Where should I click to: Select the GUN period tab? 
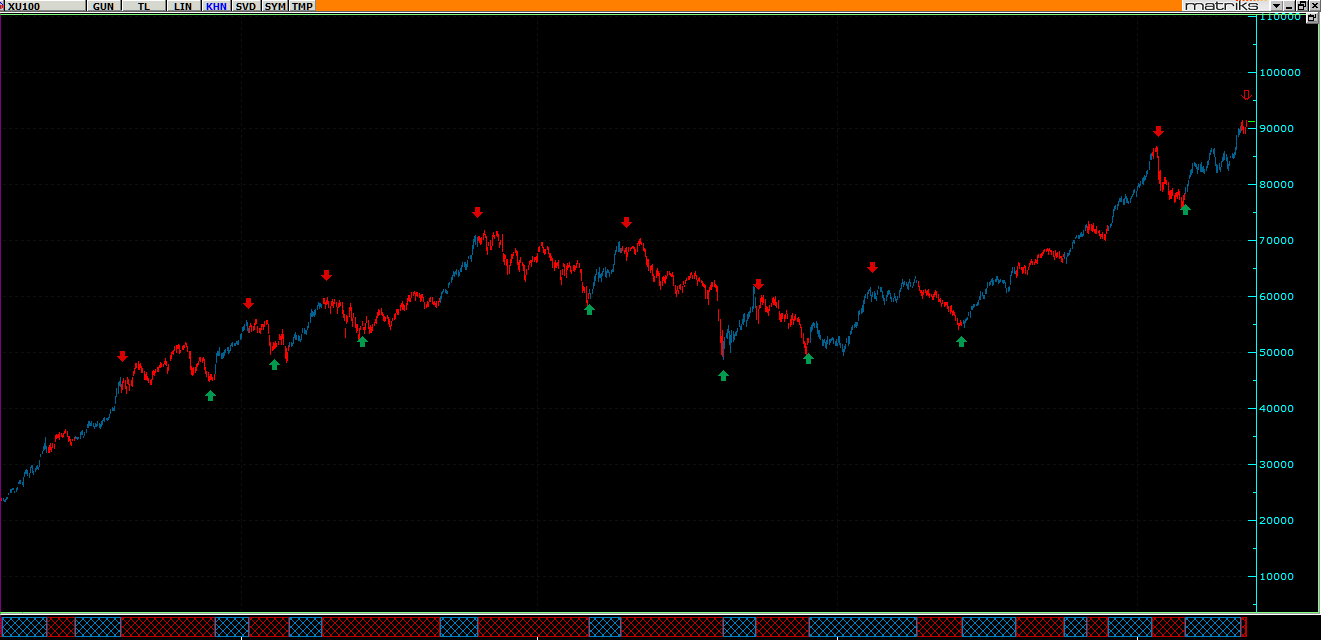coord(103,6)
